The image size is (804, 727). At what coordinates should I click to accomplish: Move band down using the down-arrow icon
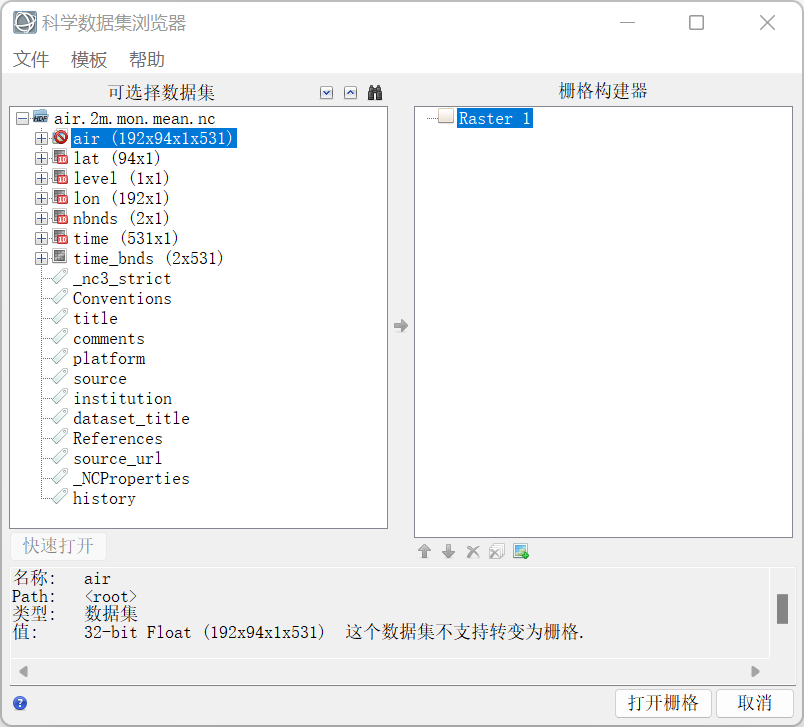[448, 550]
